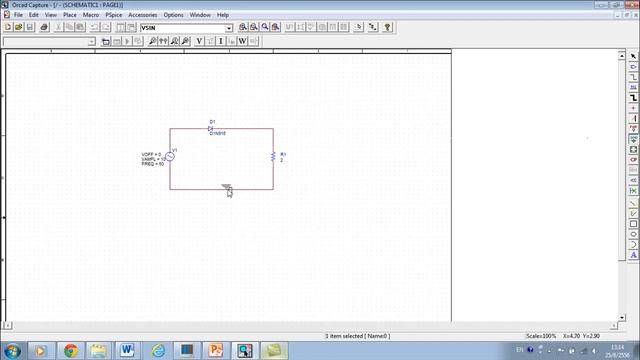640x360 pixels.
Task: Place a voltage differential marker
Action: pyautogui.click(x=163, y=41)
